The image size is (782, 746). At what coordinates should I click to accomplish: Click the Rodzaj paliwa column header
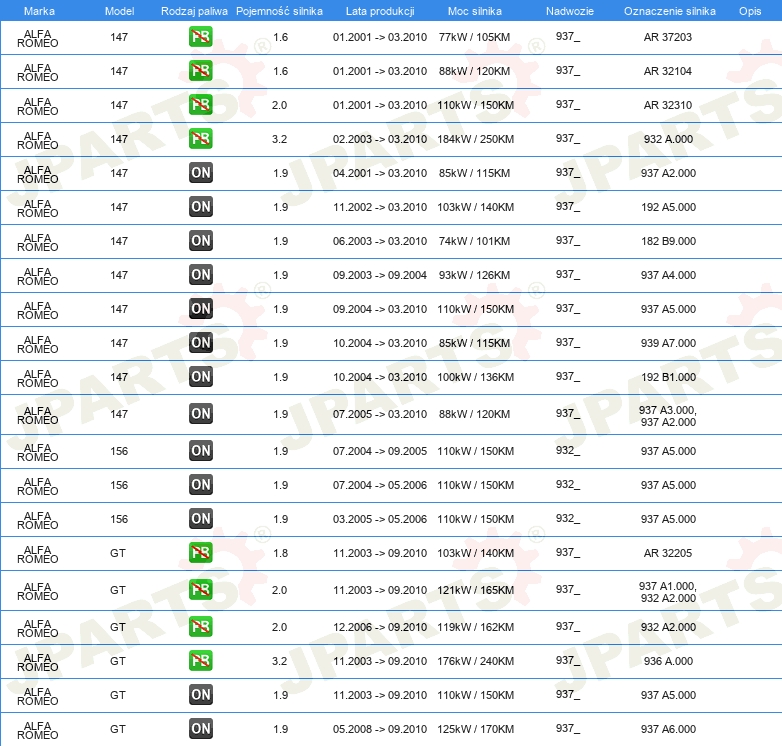point(194,10)
